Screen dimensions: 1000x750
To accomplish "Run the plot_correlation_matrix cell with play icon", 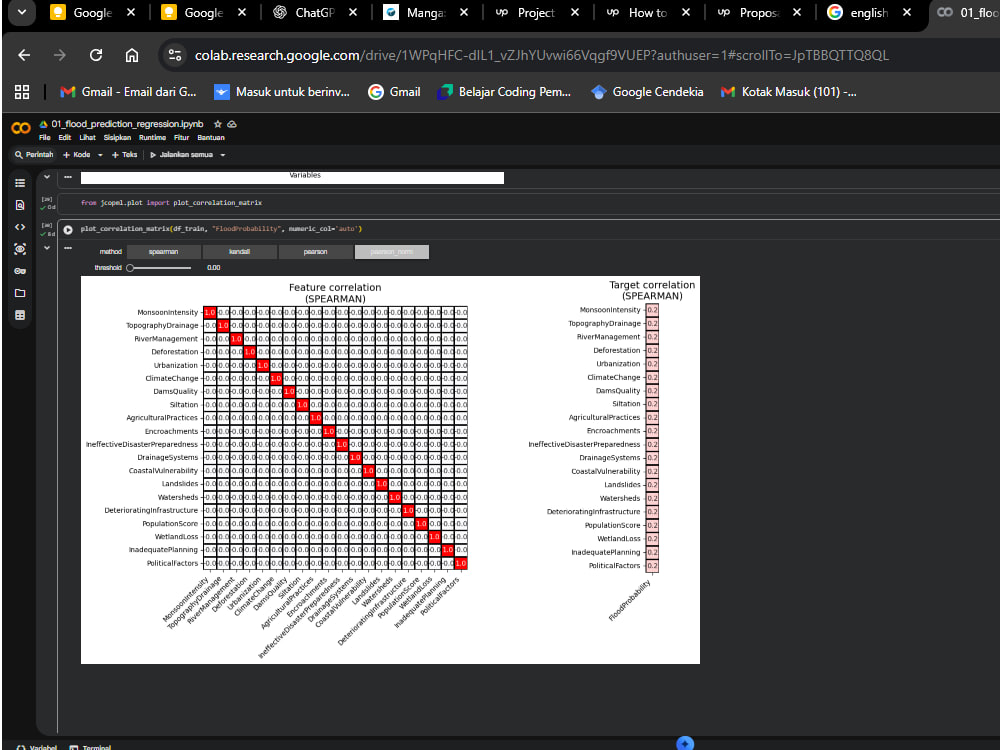I will 68,230.
